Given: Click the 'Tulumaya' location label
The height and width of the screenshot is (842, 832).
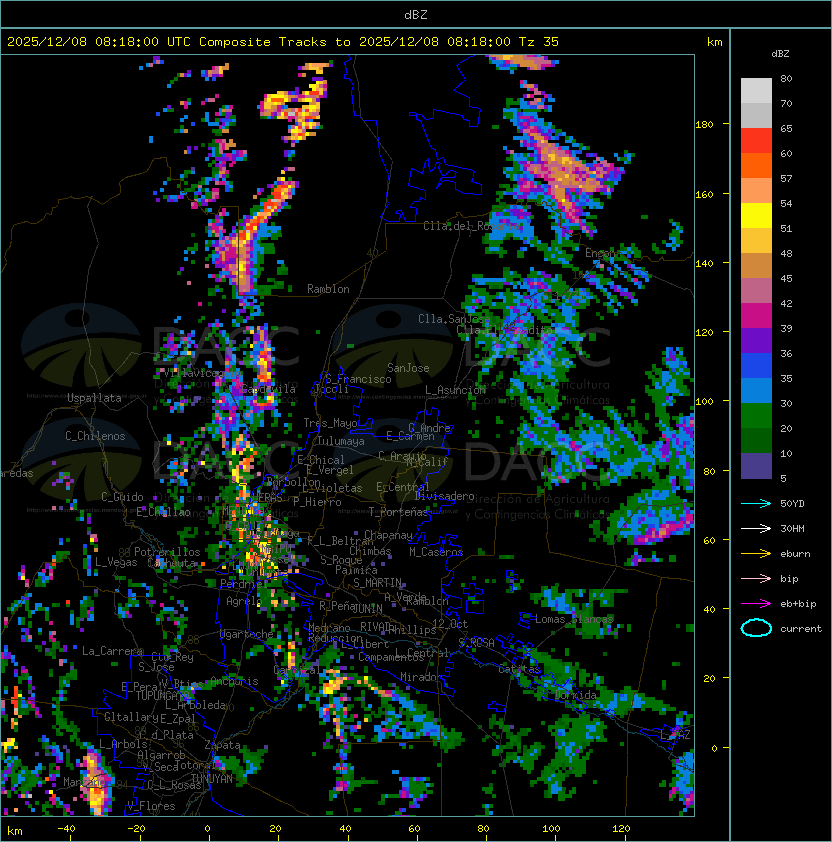Looking at the screenshot, I should 341,441.
